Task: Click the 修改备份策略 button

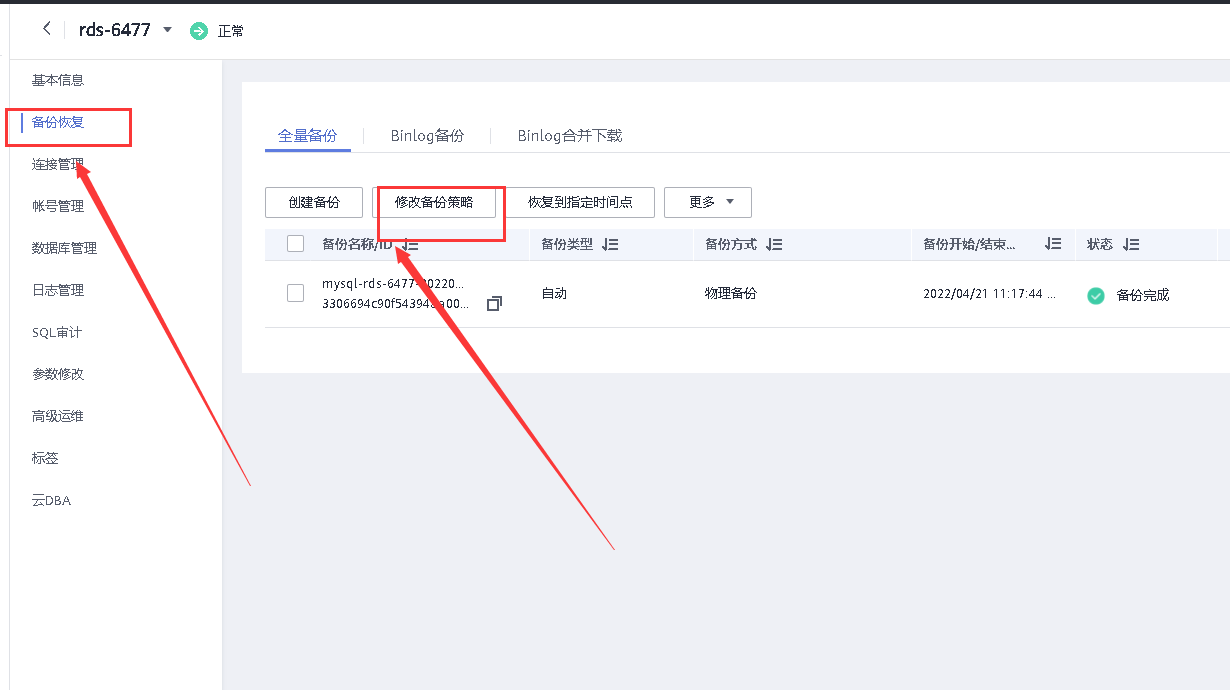Action: 434,202
